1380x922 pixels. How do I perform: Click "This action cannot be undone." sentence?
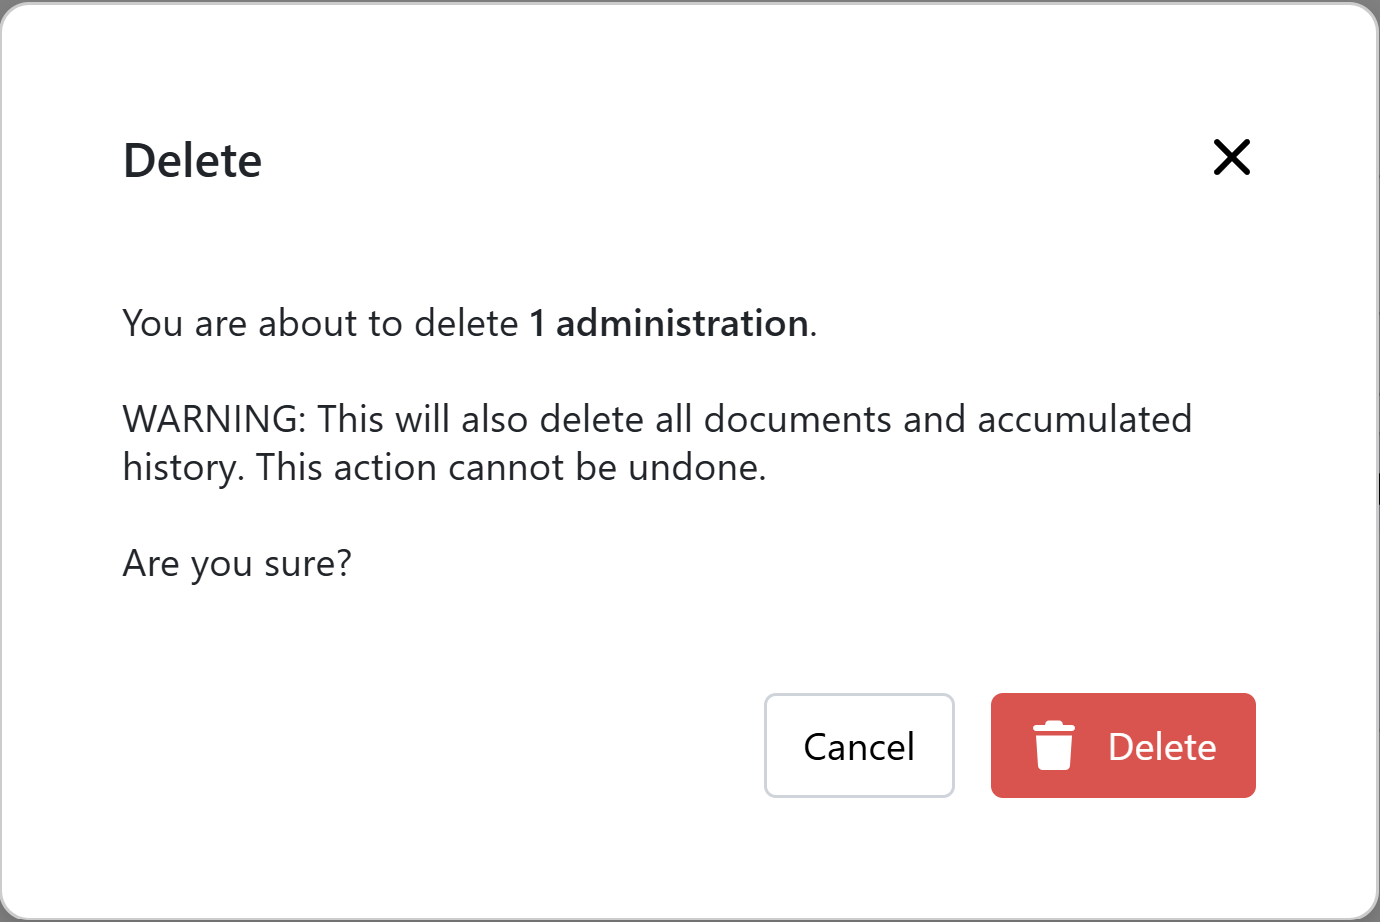[511, 467]
